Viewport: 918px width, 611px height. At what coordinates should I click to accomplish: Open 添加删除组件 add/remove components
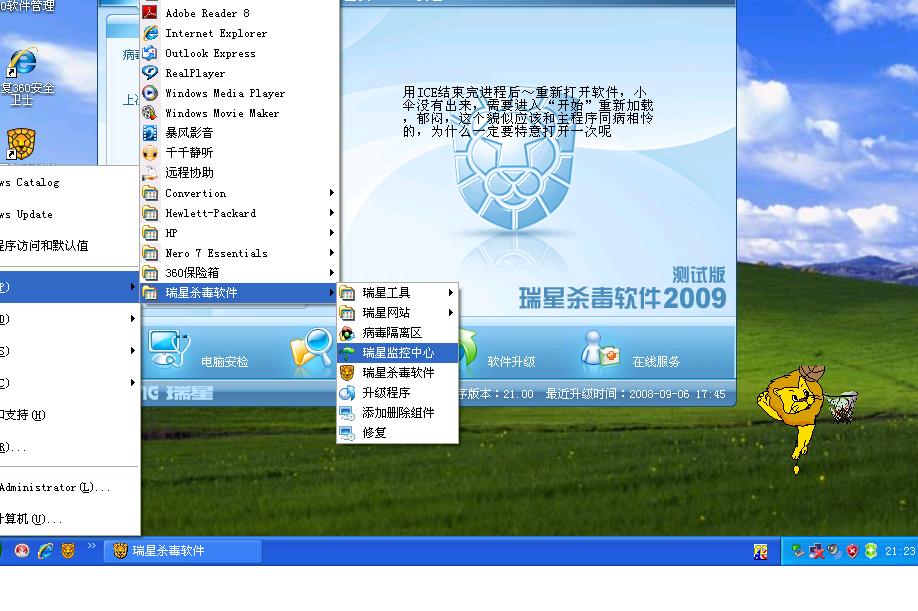[x=398, y=413]
